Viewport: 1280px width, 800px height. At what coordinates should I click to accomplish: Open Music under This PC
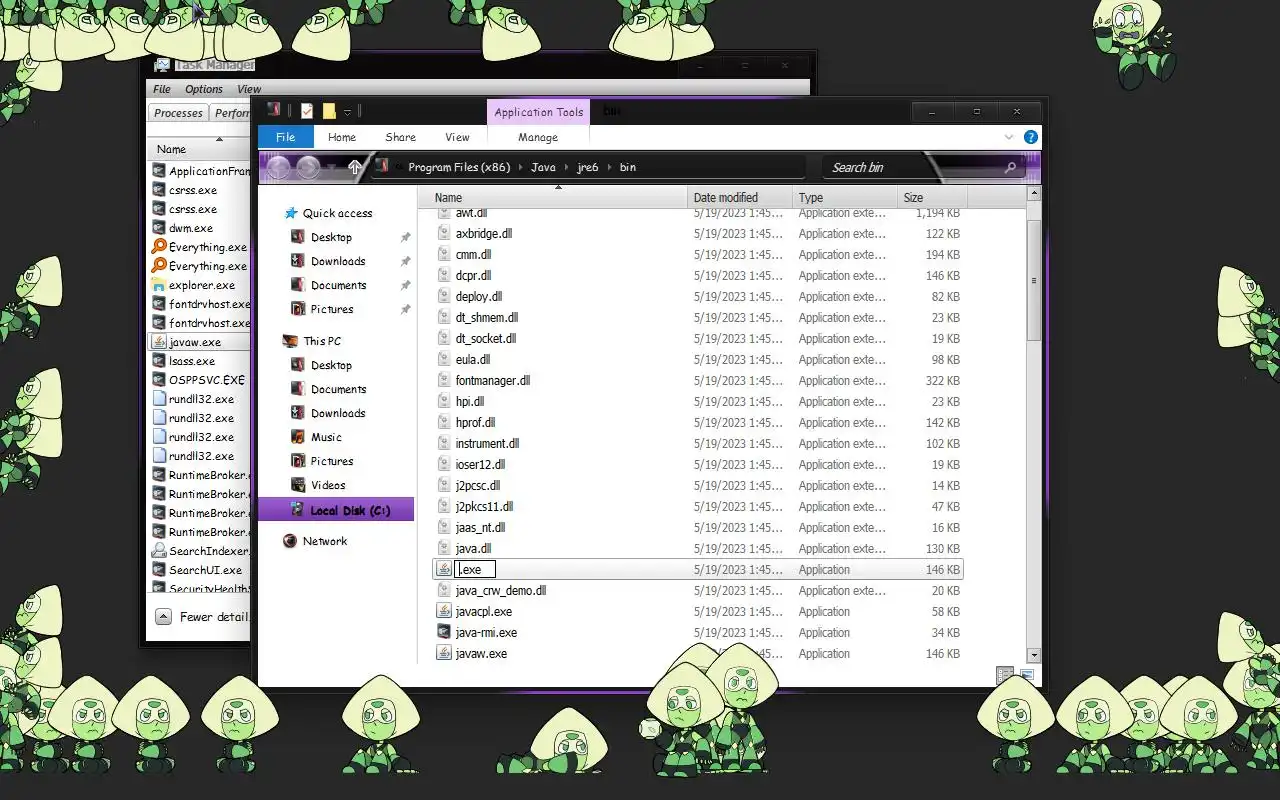tap(326, 437)
